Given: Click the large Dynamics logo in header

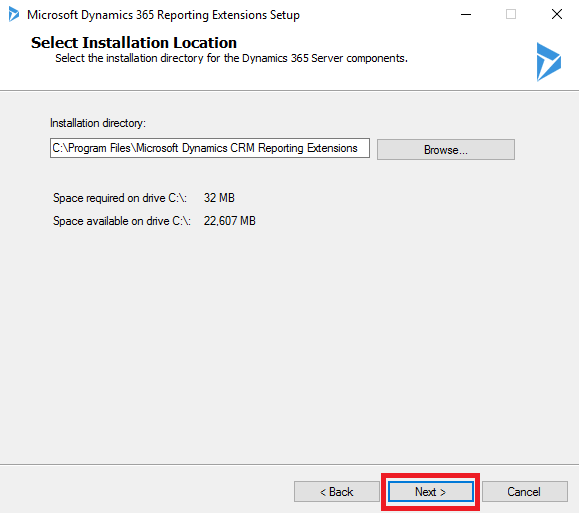Looking at the screenshot, I should (549, 62).
